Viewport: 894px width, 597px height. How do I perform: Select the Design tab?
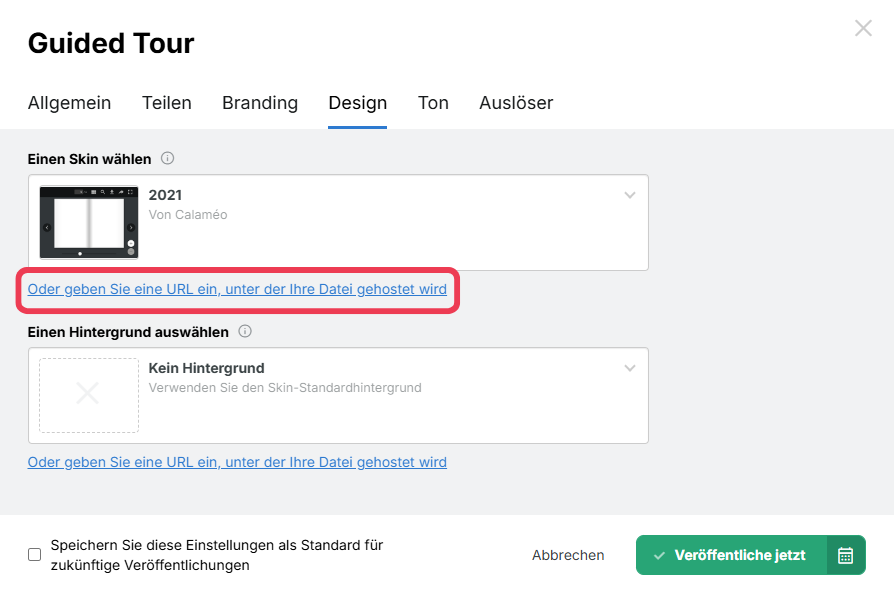coord(357,103)
